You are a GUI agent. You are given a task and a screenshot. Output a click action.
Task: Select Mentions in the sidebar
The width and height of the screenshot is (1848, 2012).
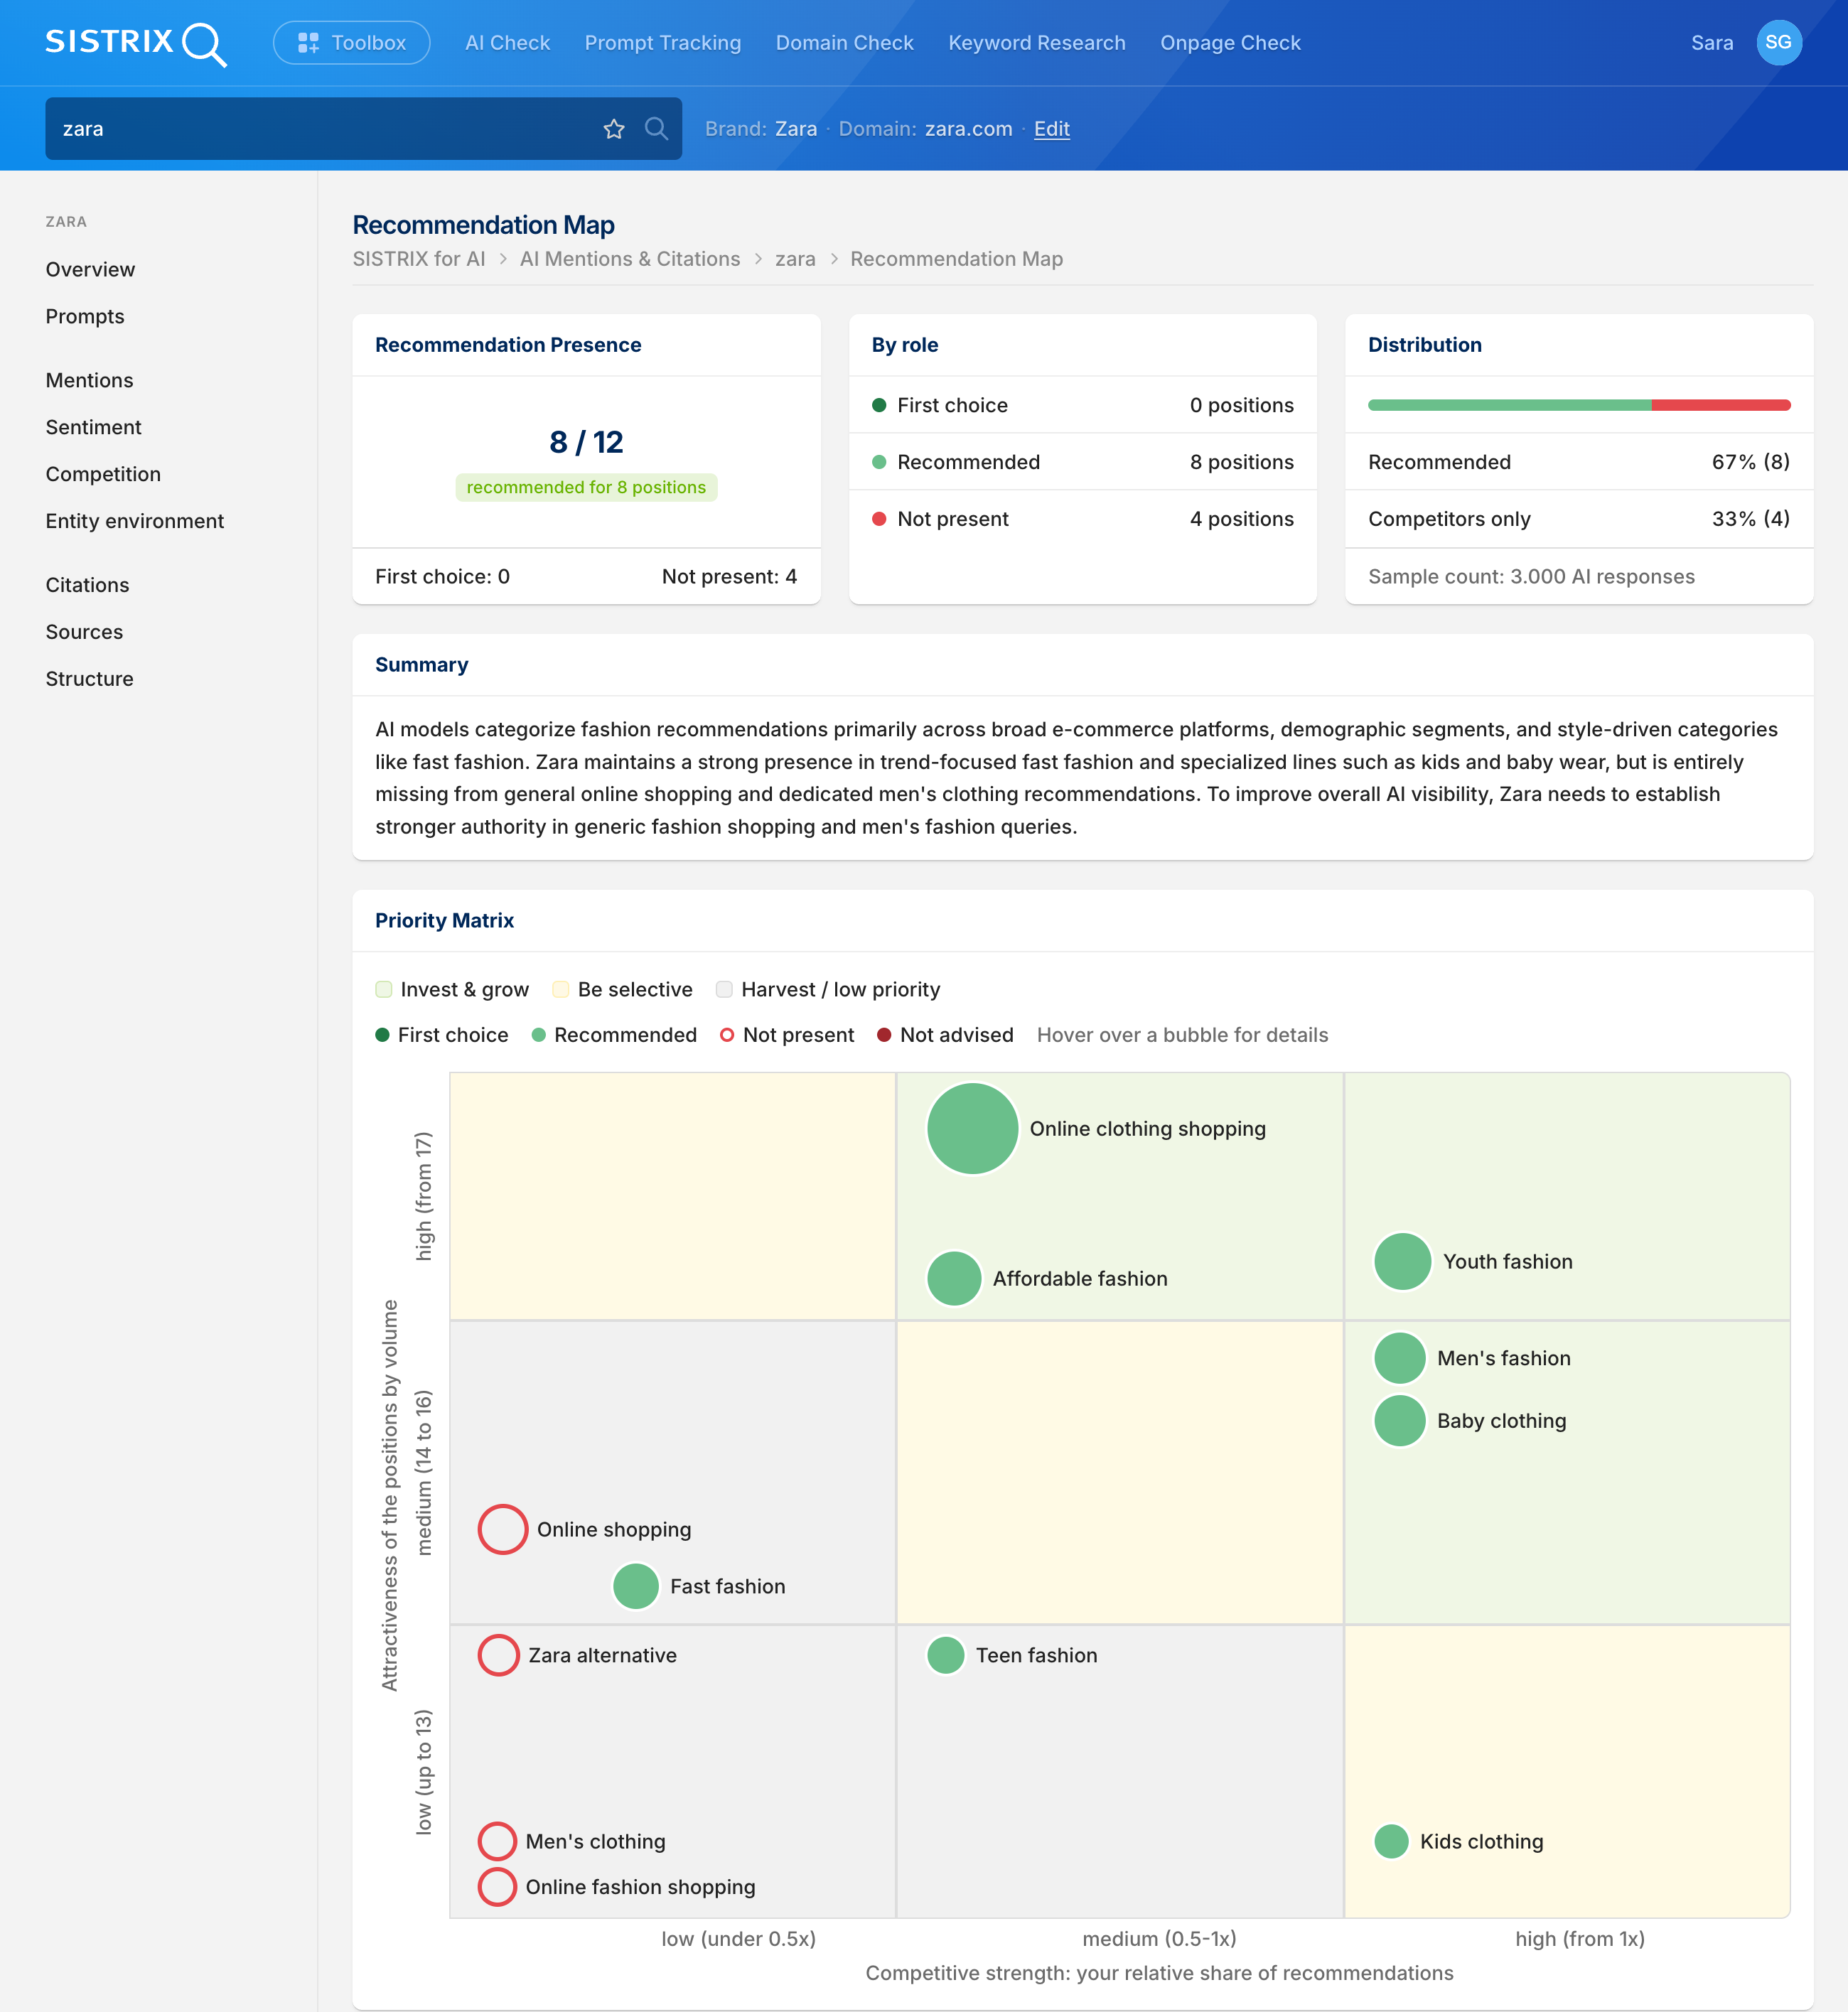coord(89,381)
